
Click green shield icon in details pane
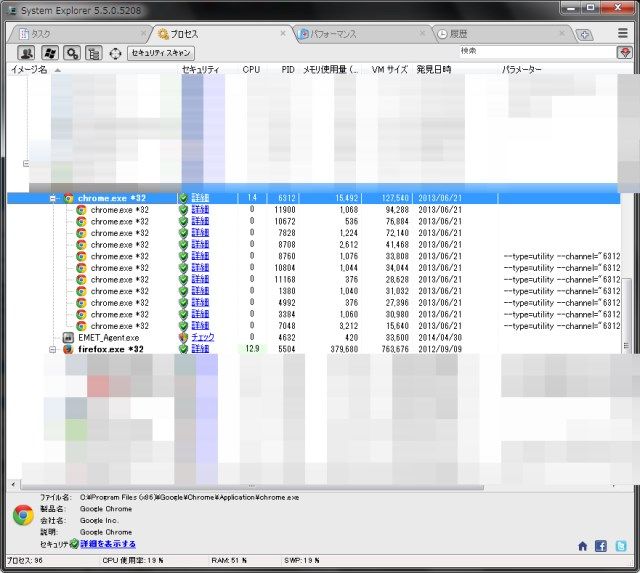74,544
